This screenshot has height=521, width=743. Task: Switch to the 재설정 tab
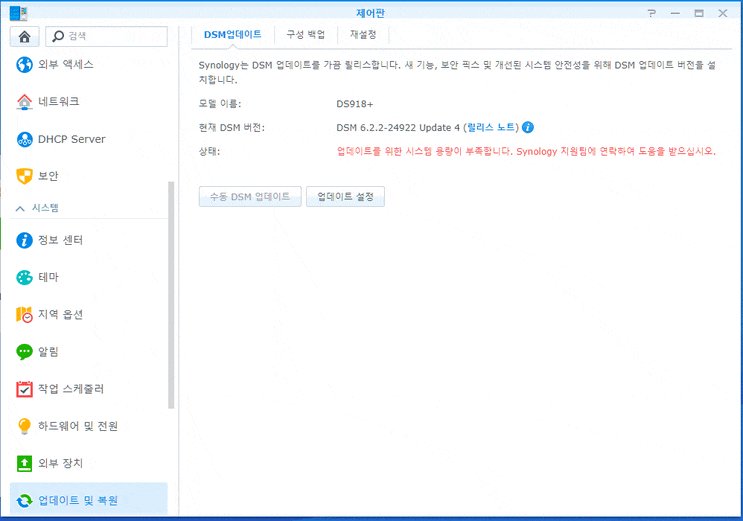[x=363, y=35]
